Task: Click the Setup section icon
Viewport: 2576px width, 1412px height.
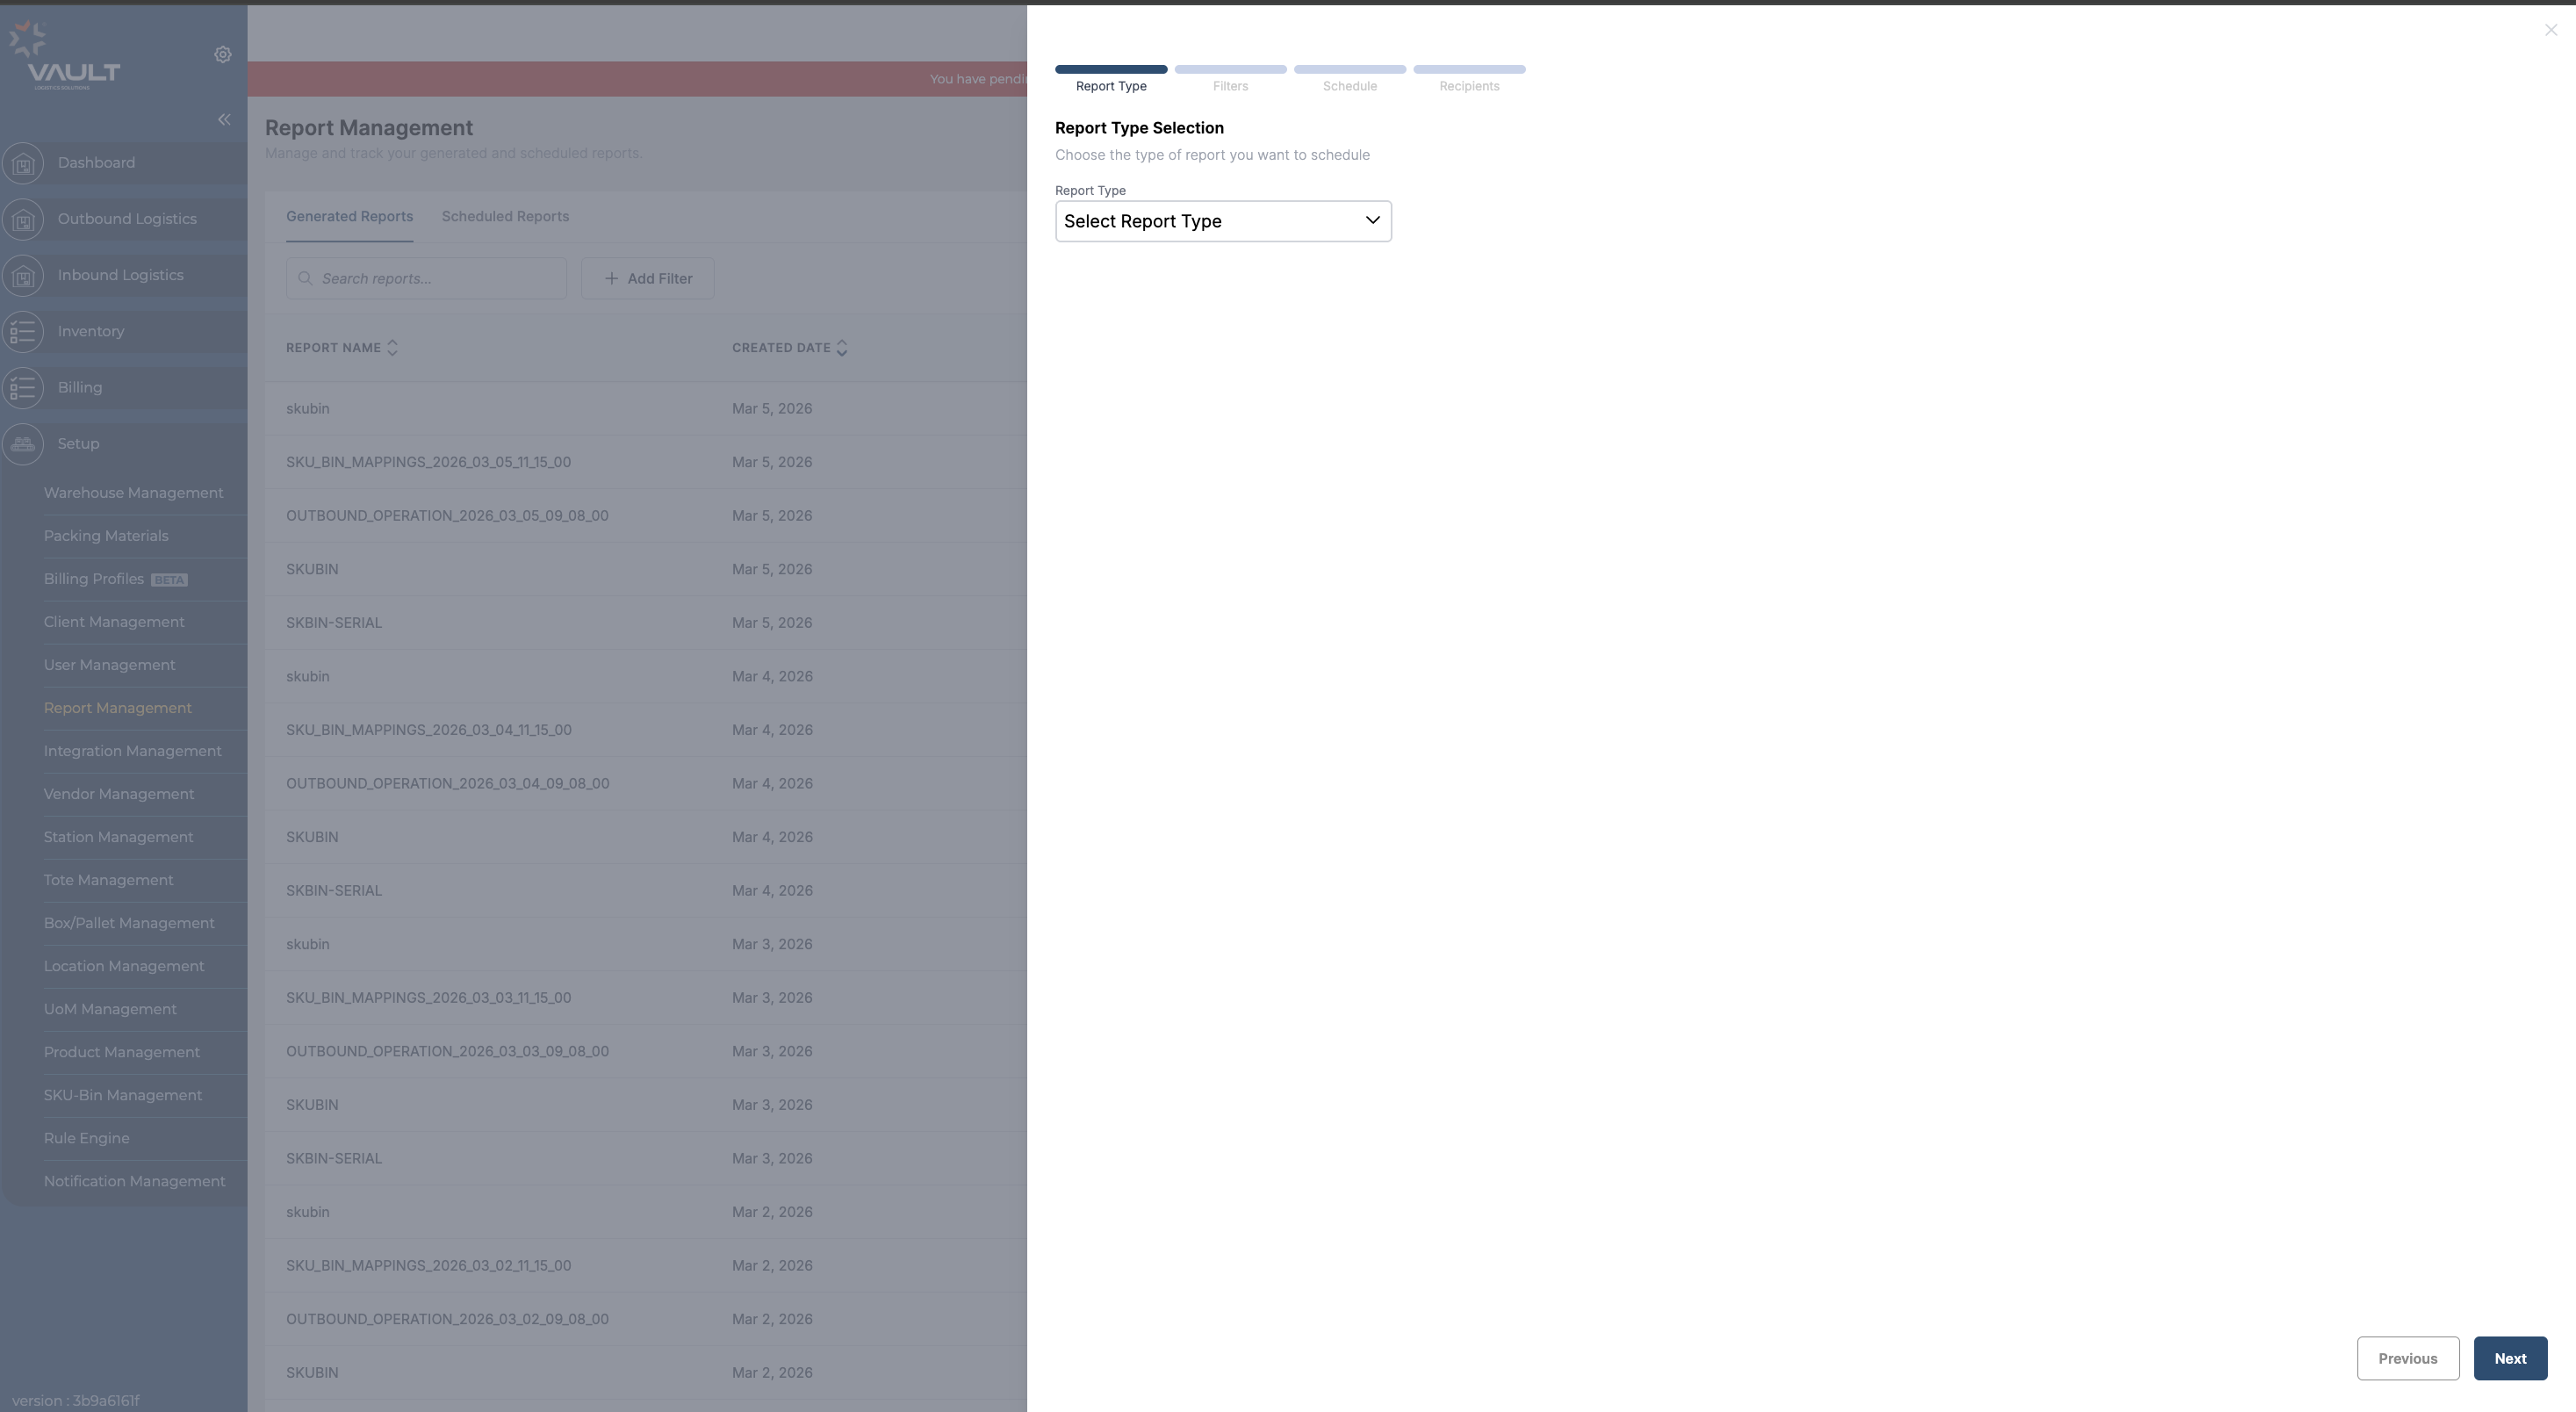Action: point(23,444)
